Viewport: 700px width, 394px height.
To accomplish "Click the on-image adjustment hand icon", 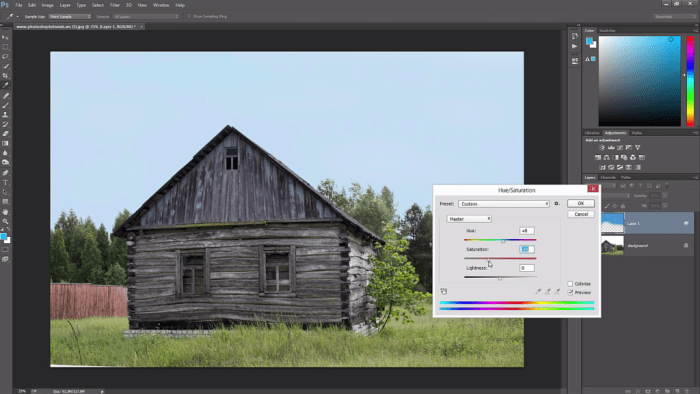I will [x=444, y=291].
